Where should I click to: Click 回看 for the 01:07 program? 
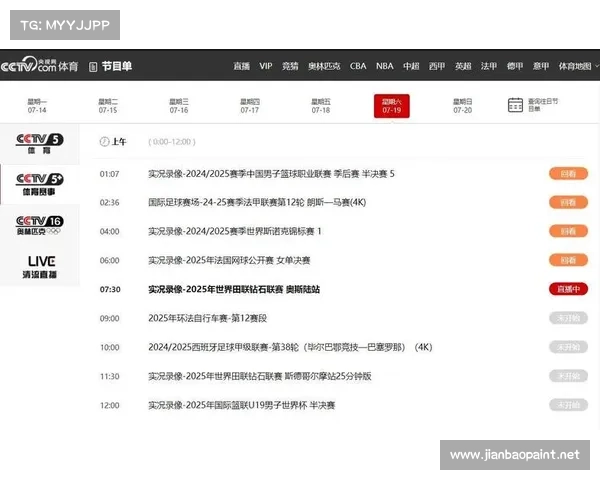point(568,174)
